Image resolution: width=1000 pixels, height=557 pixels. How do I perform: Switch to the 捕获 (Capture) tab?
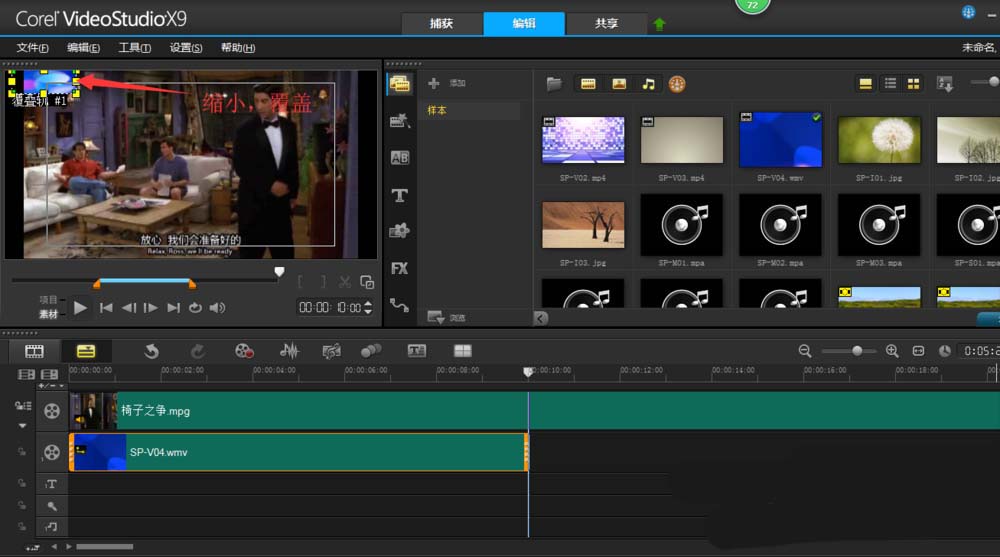[441, 23]
